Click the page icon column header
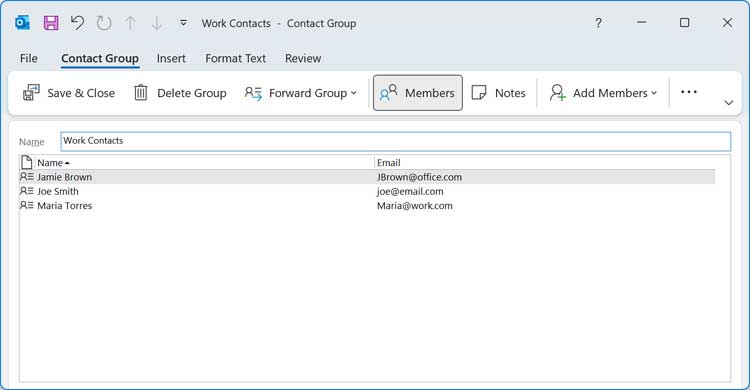This screenshot has width=750, height=390. click(27, 162)
